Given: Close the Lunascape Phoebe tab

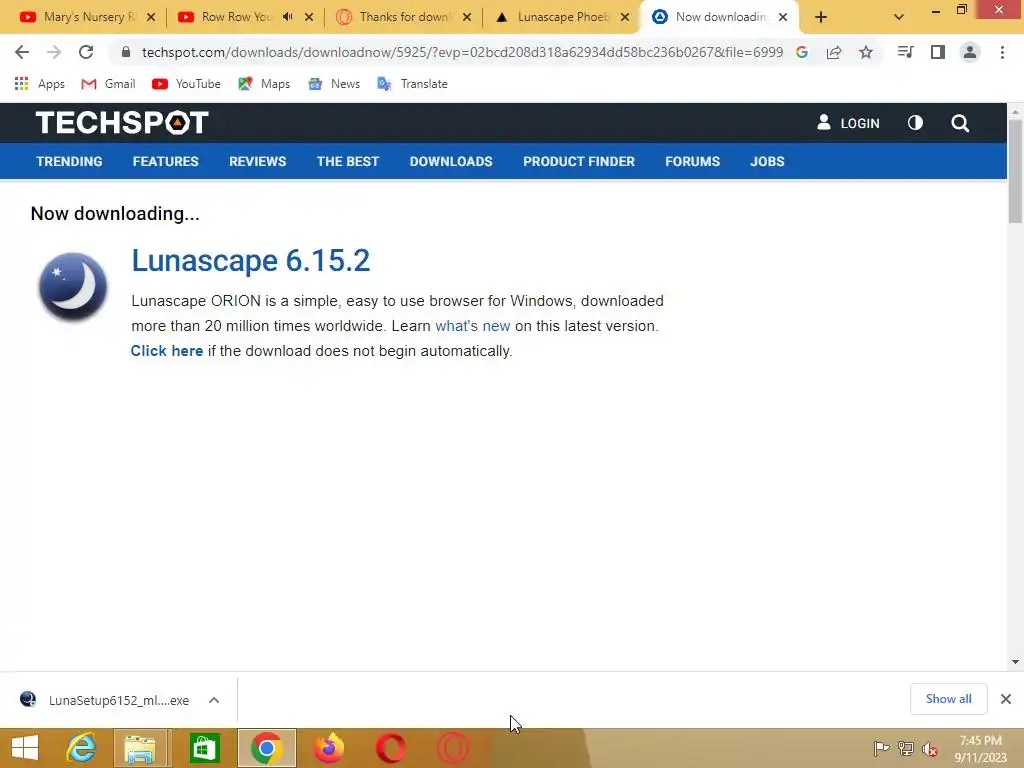Looking at the screenshot, I should [x=625, y=17].
